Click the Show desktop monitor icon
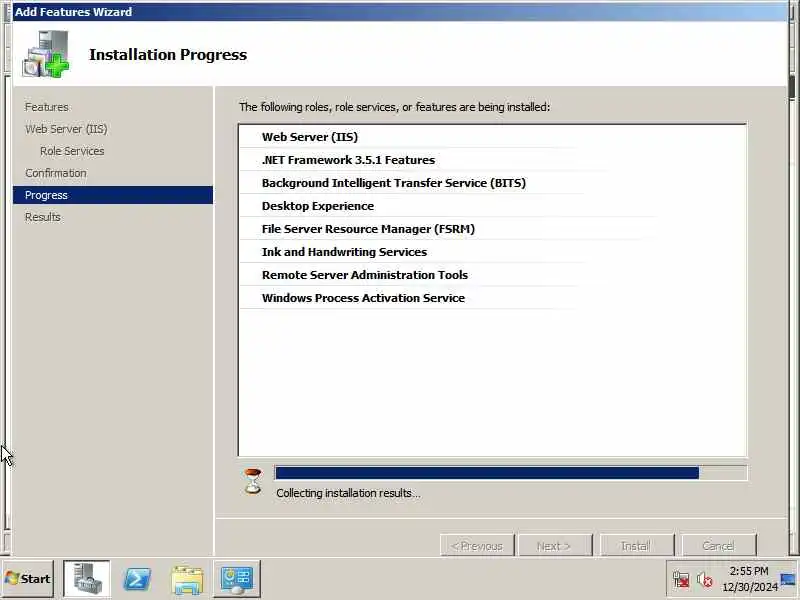Viewport: 800px width, 600px height. click(788, 580)
